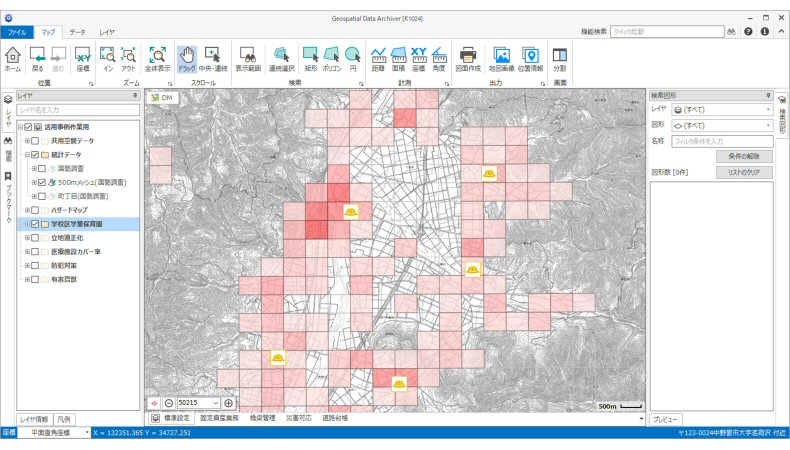This screenshot has width=790, height=450.
Task: Click the リストのクリア button
Action: pos(744,172)
